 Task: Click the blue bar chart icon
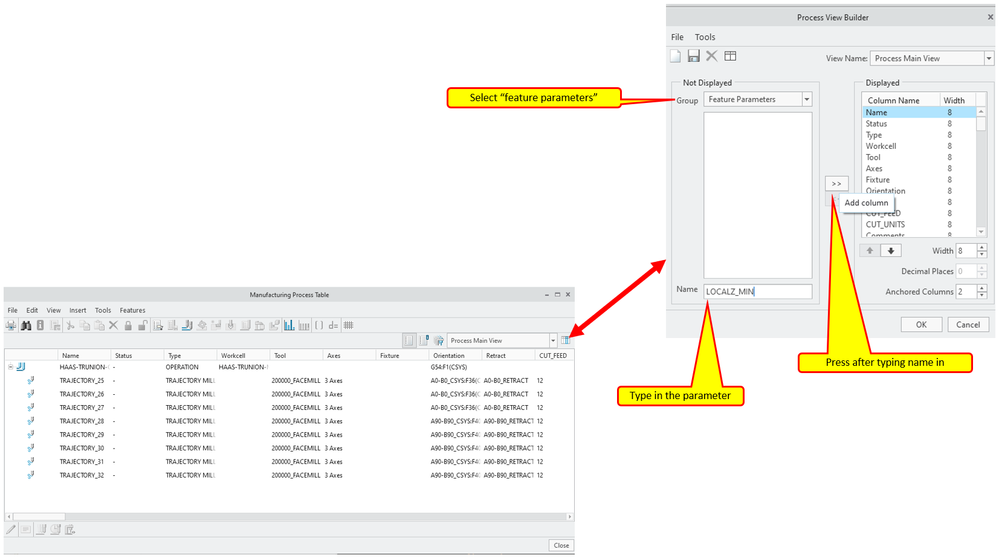289,326
